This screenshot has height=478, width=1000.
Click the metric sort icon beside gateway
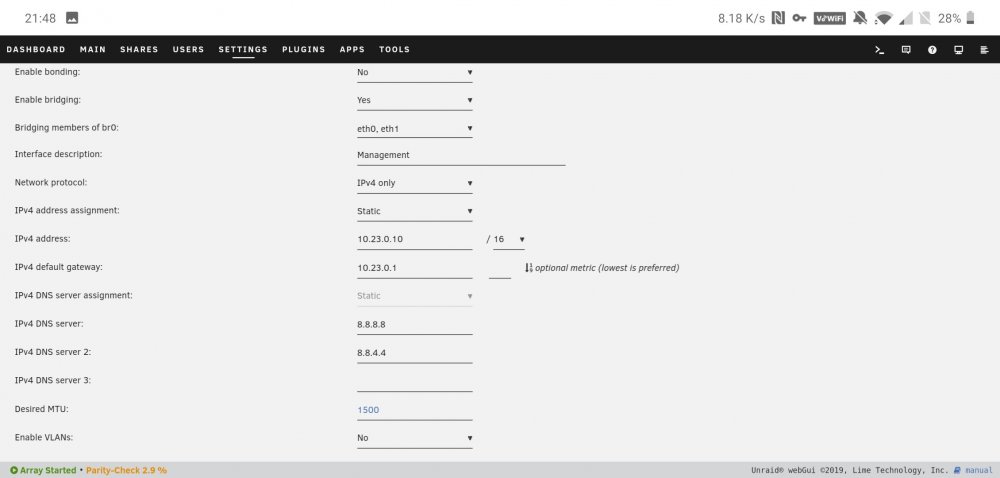(x=529, y=268)
